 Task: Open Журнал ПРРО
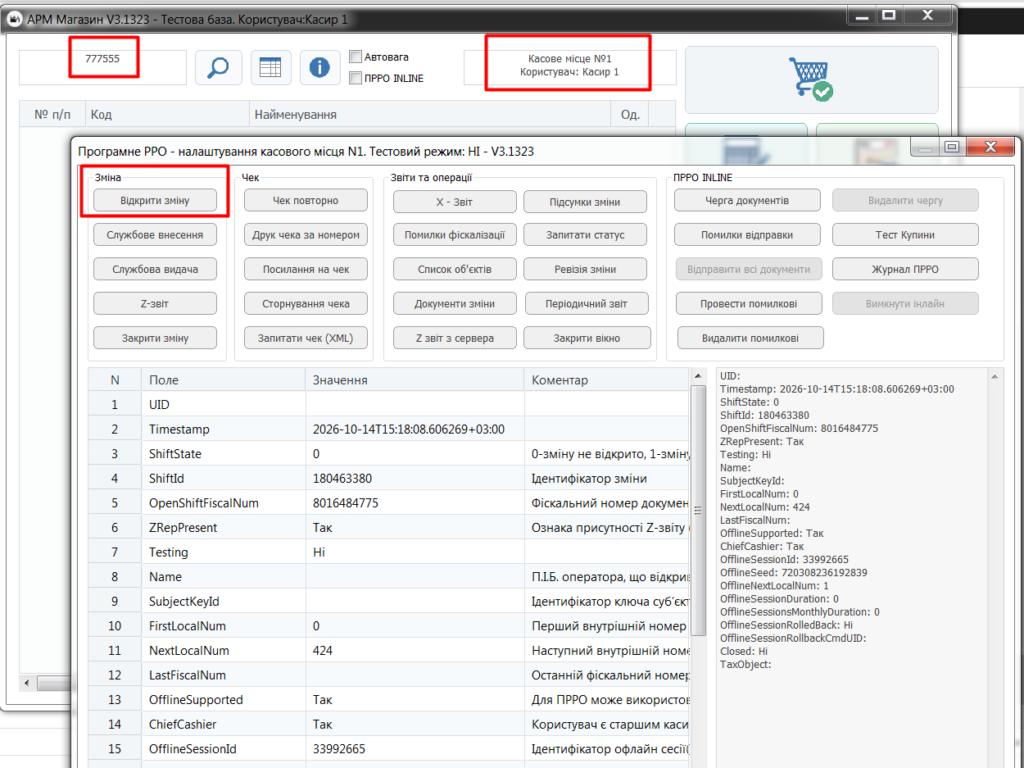pyautogui.click(x=905, y=269)
